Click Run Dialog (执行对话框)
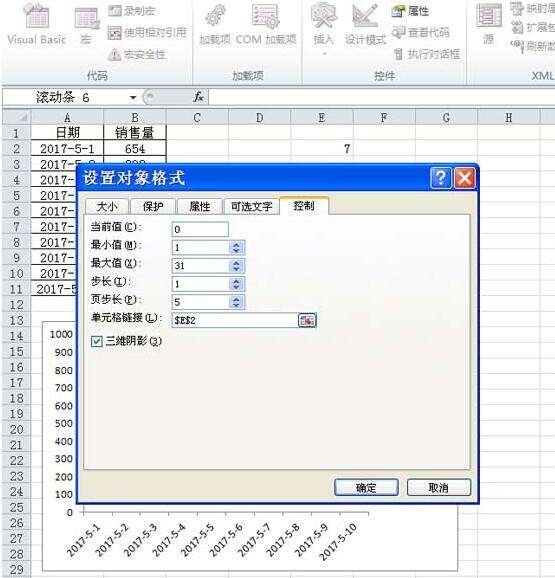The width and height of the screenshot is (555, 578). point(426,55)
